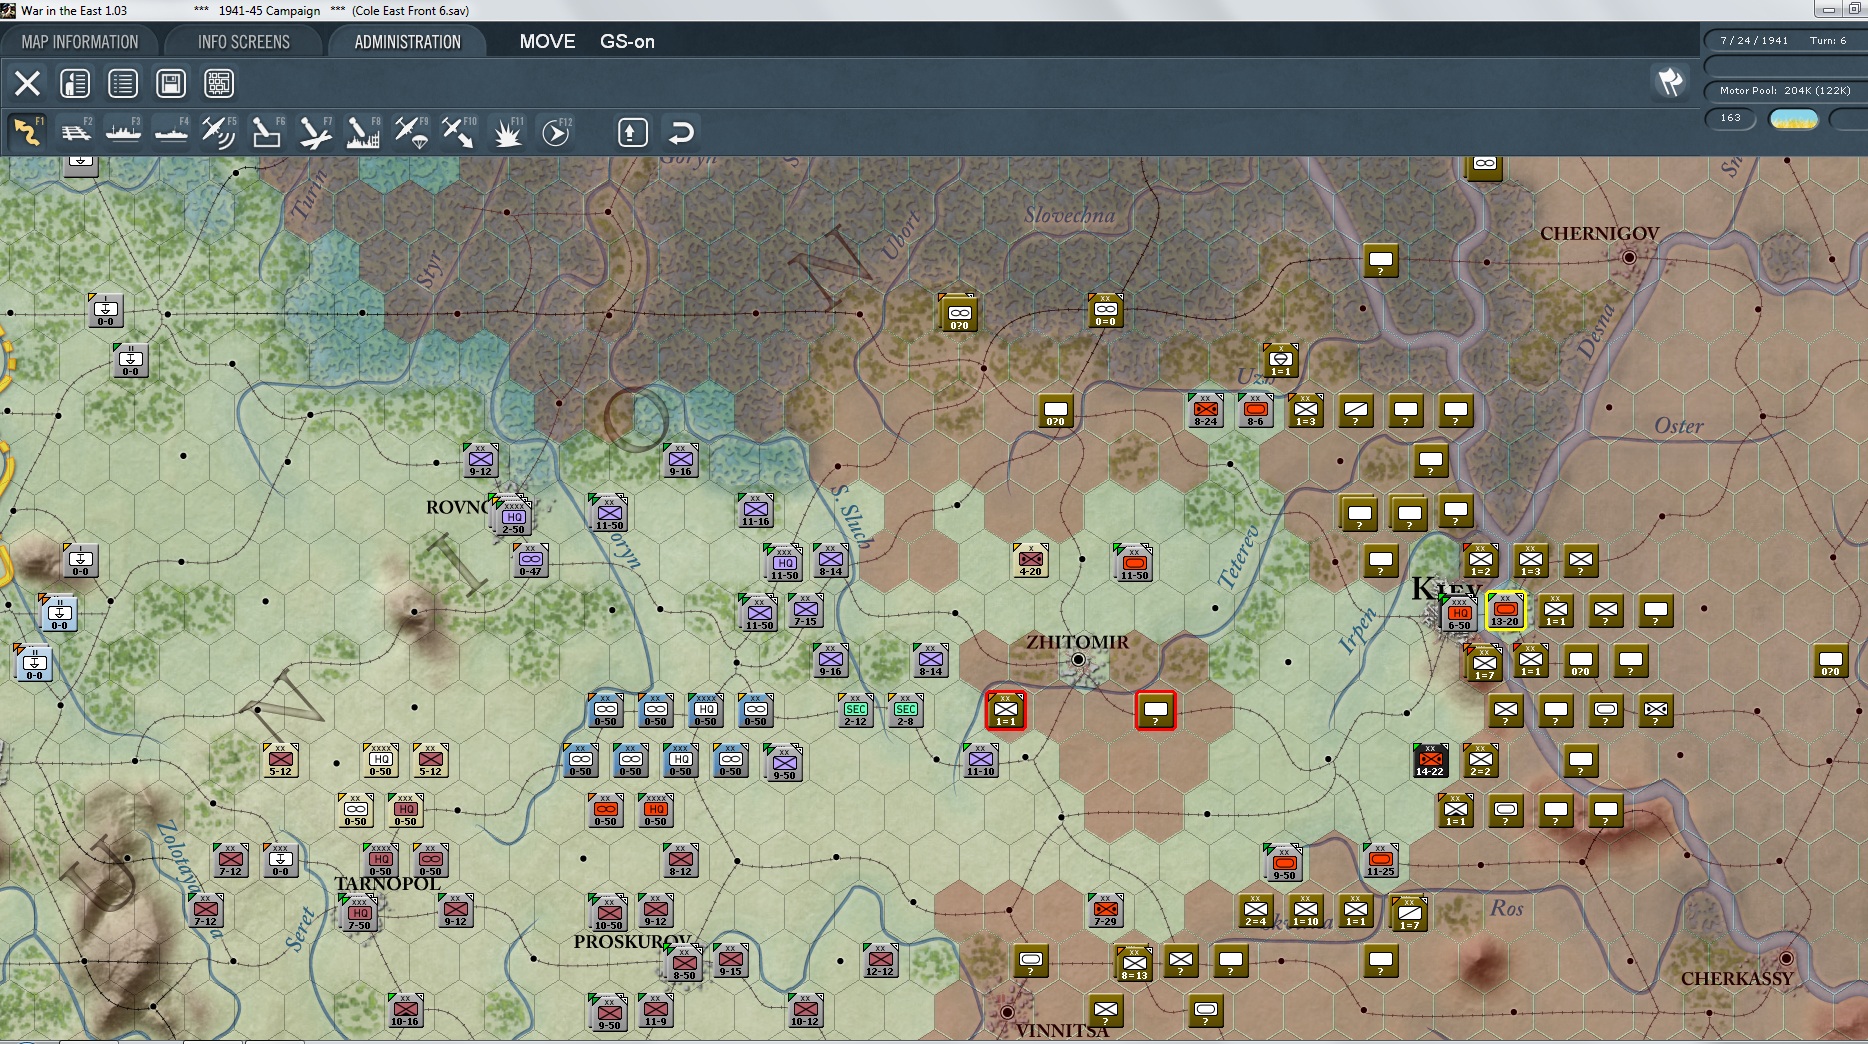Open the commander's report person icon
Screen dimensions: 1868x1044
(x=75, y=83)
